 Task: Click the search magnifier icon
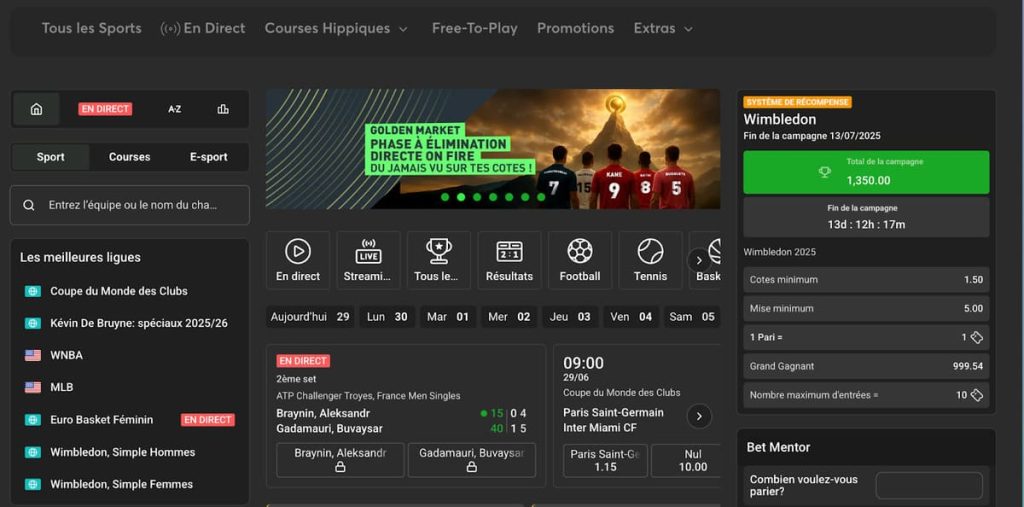click(x=29, y=205)
